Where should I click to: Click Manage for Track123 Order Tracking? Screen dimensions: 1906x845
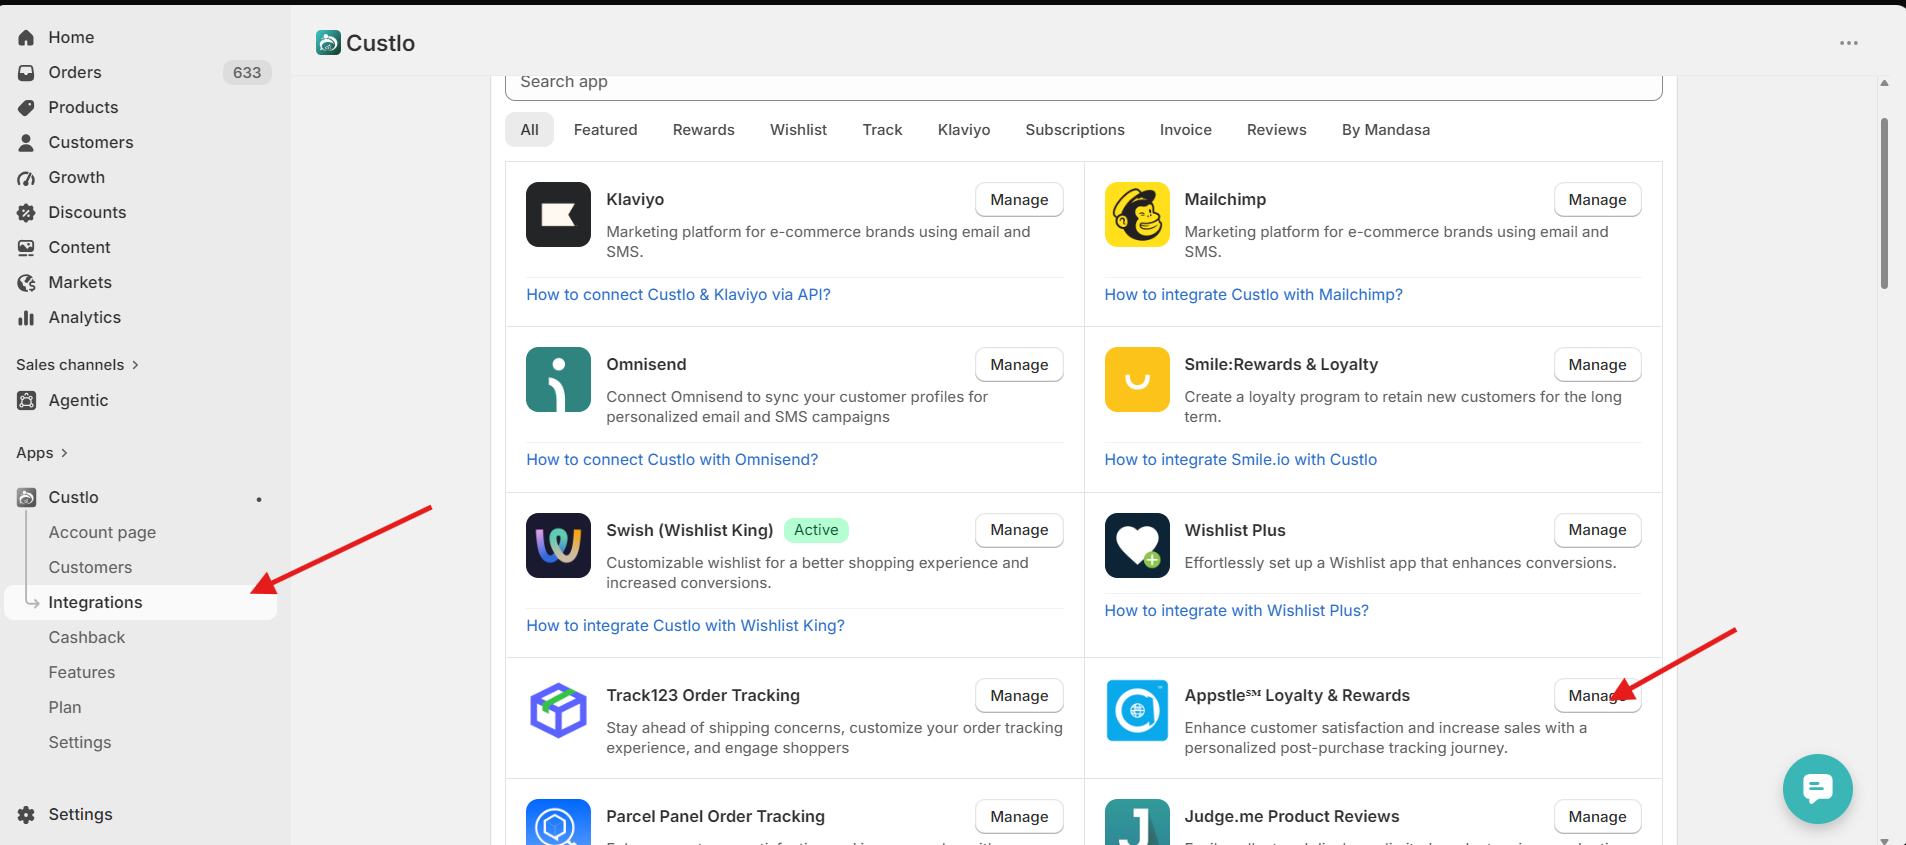1019,696
